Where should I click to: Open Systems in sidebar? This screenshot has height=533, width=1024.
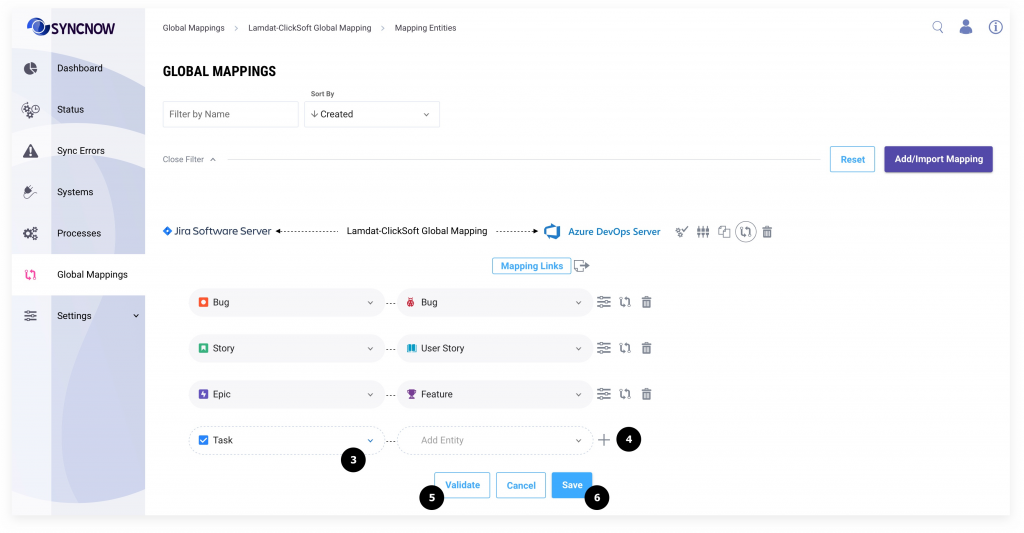(74, 192)
